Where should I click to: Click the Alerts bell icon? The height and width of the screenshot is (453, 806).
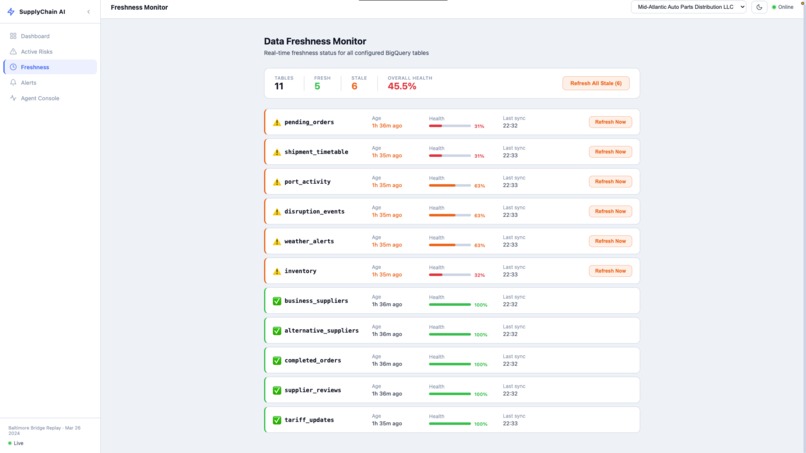13,82
